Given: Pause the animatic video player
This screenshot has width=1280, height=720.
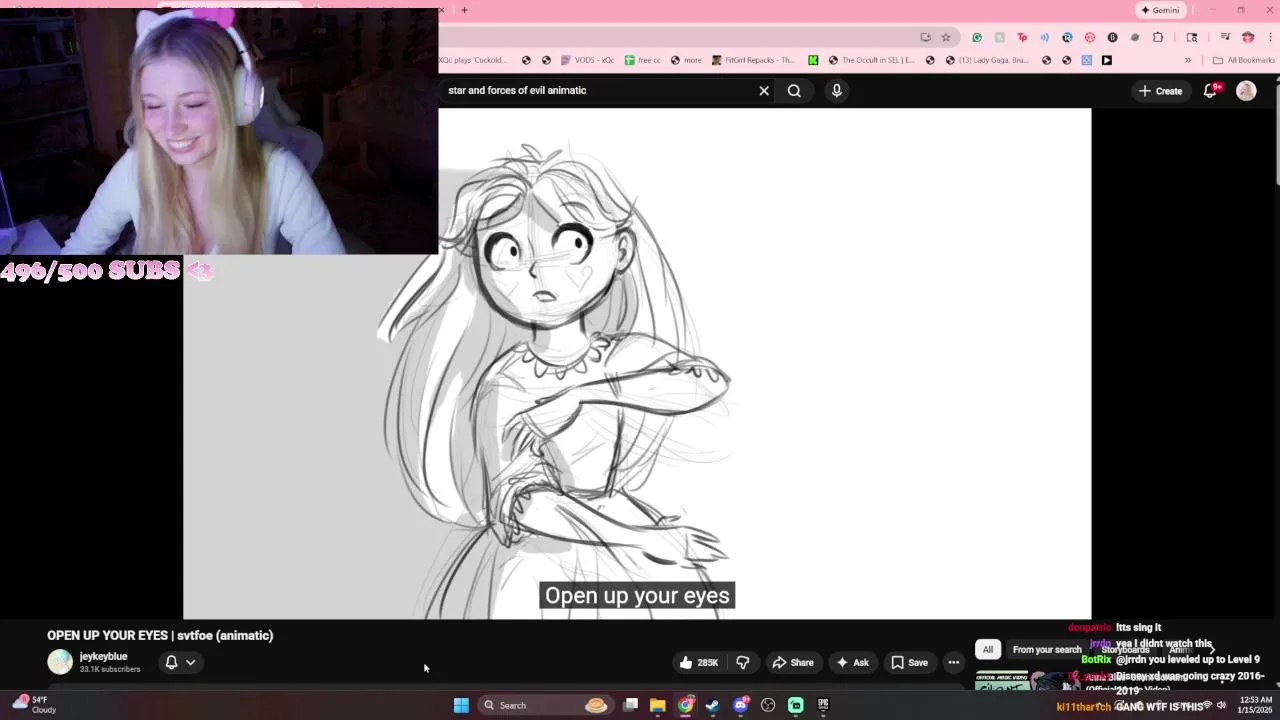Looking at the screenshot, I should [637, 363].
